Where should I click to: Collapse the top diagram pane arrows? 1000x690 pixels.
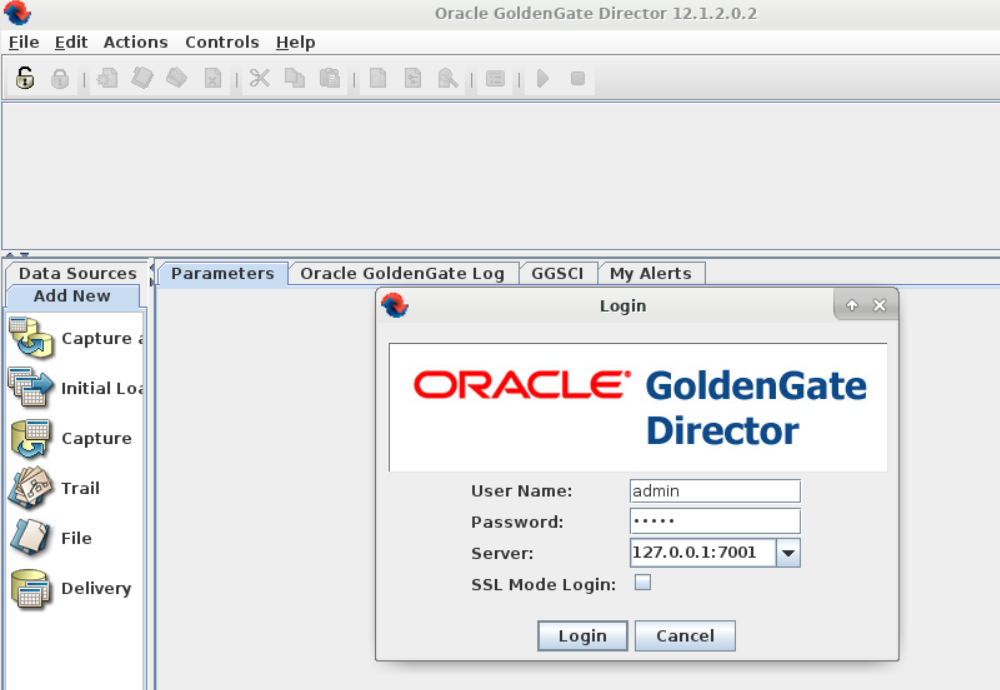tap(11, 254)
